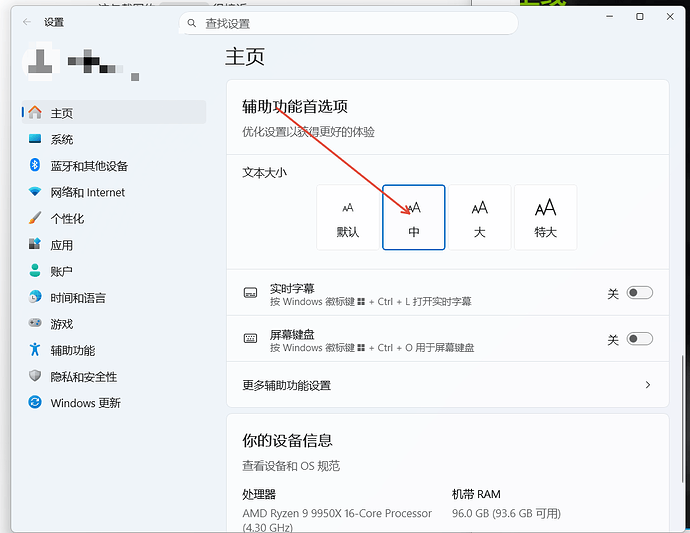Click the Wi-Fi icon for 网络和 Internet
690x533 pixels.
35,191
